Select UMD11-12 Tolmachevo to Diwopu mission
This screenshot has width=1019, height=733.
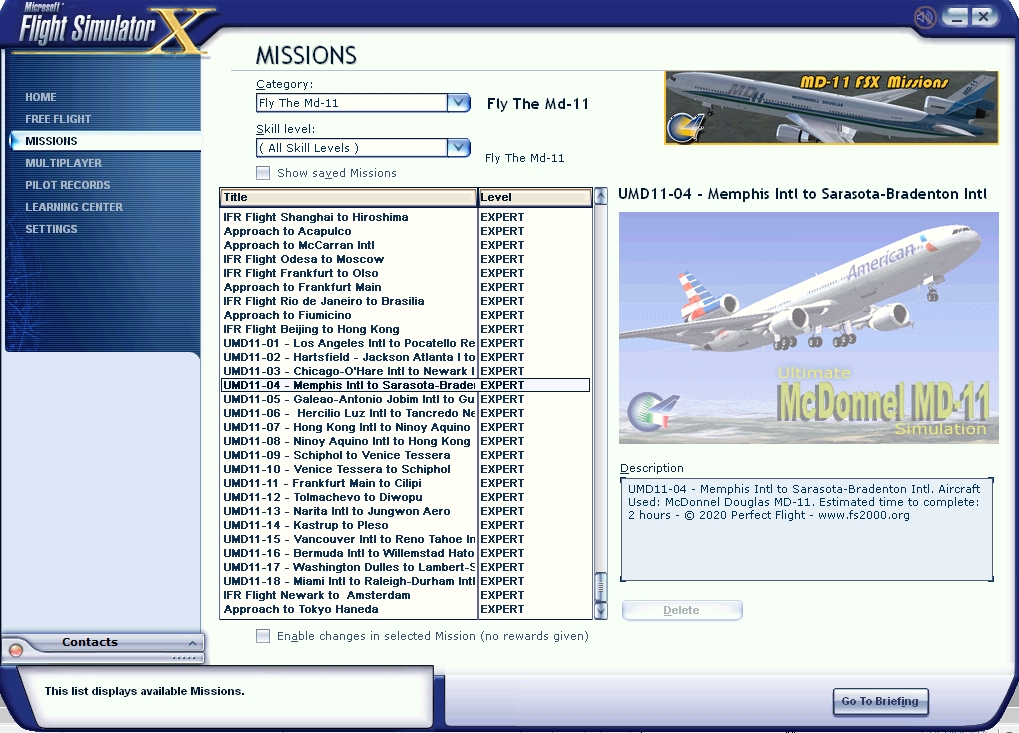coord(406,497)
